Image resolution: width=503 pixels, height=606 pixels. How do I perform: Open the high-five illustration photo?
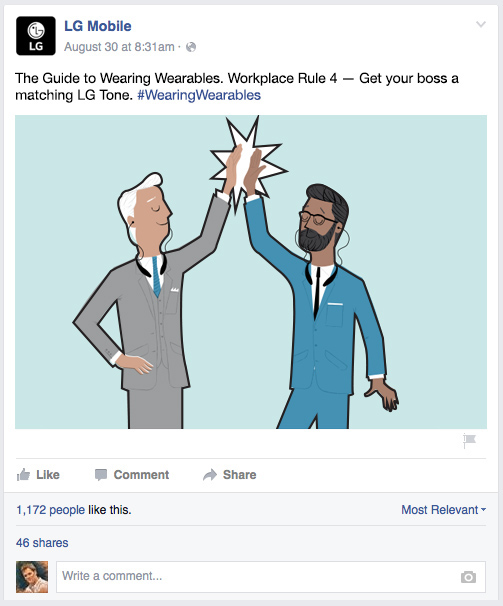coord(251,272)
